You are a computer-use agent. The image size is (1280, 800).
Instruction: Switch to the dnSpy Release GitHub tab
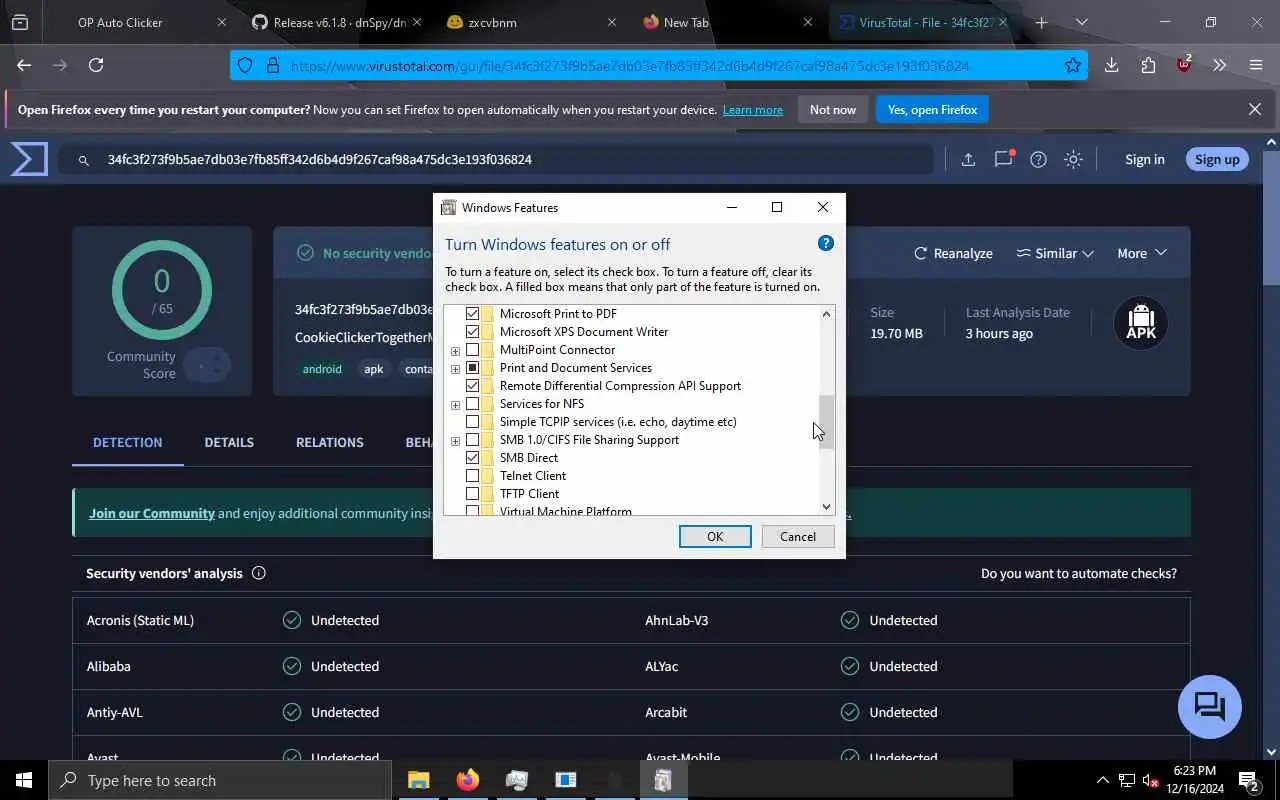tap(338, 22)
